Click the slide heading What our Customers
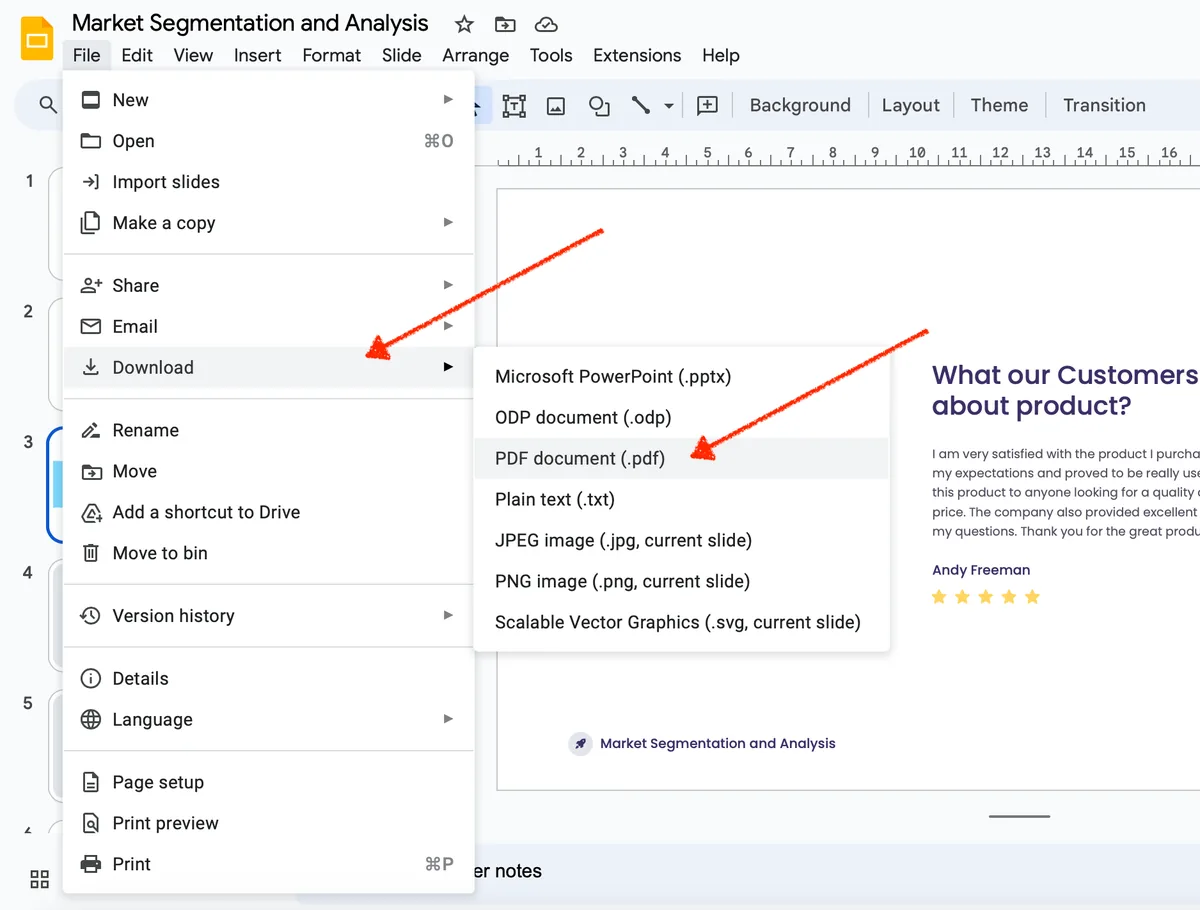The height and width of the screenshot is (910, 1200). tap(1065, 375)
